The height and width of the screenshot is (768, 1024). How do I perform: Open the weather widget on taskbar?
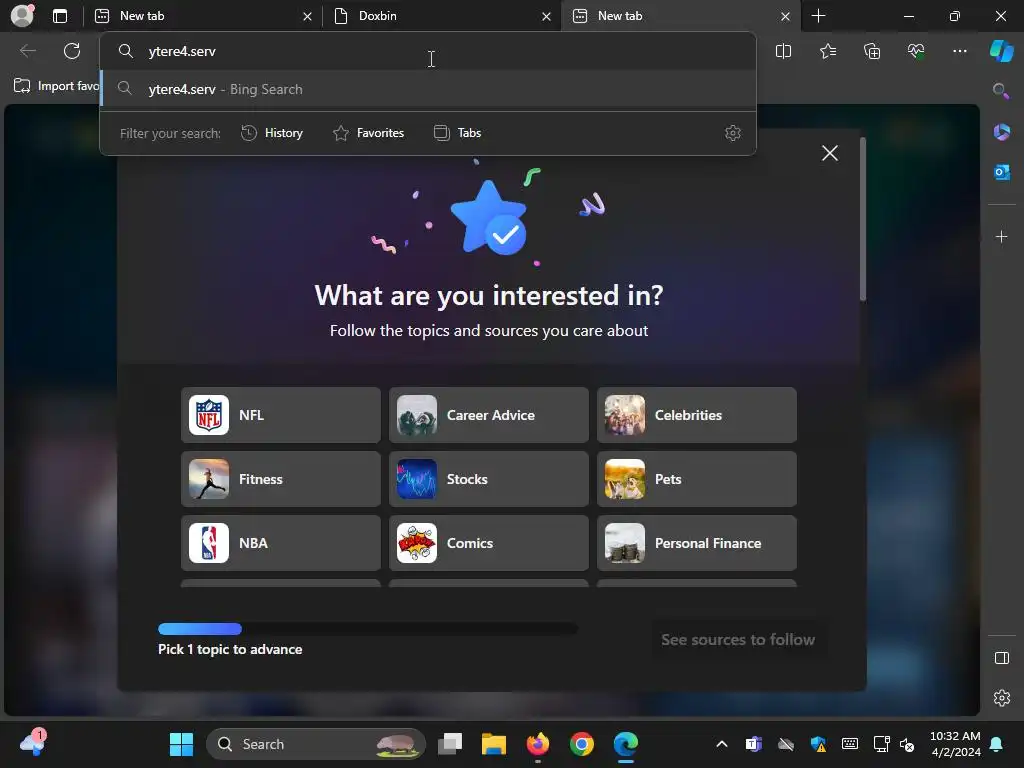33,743
